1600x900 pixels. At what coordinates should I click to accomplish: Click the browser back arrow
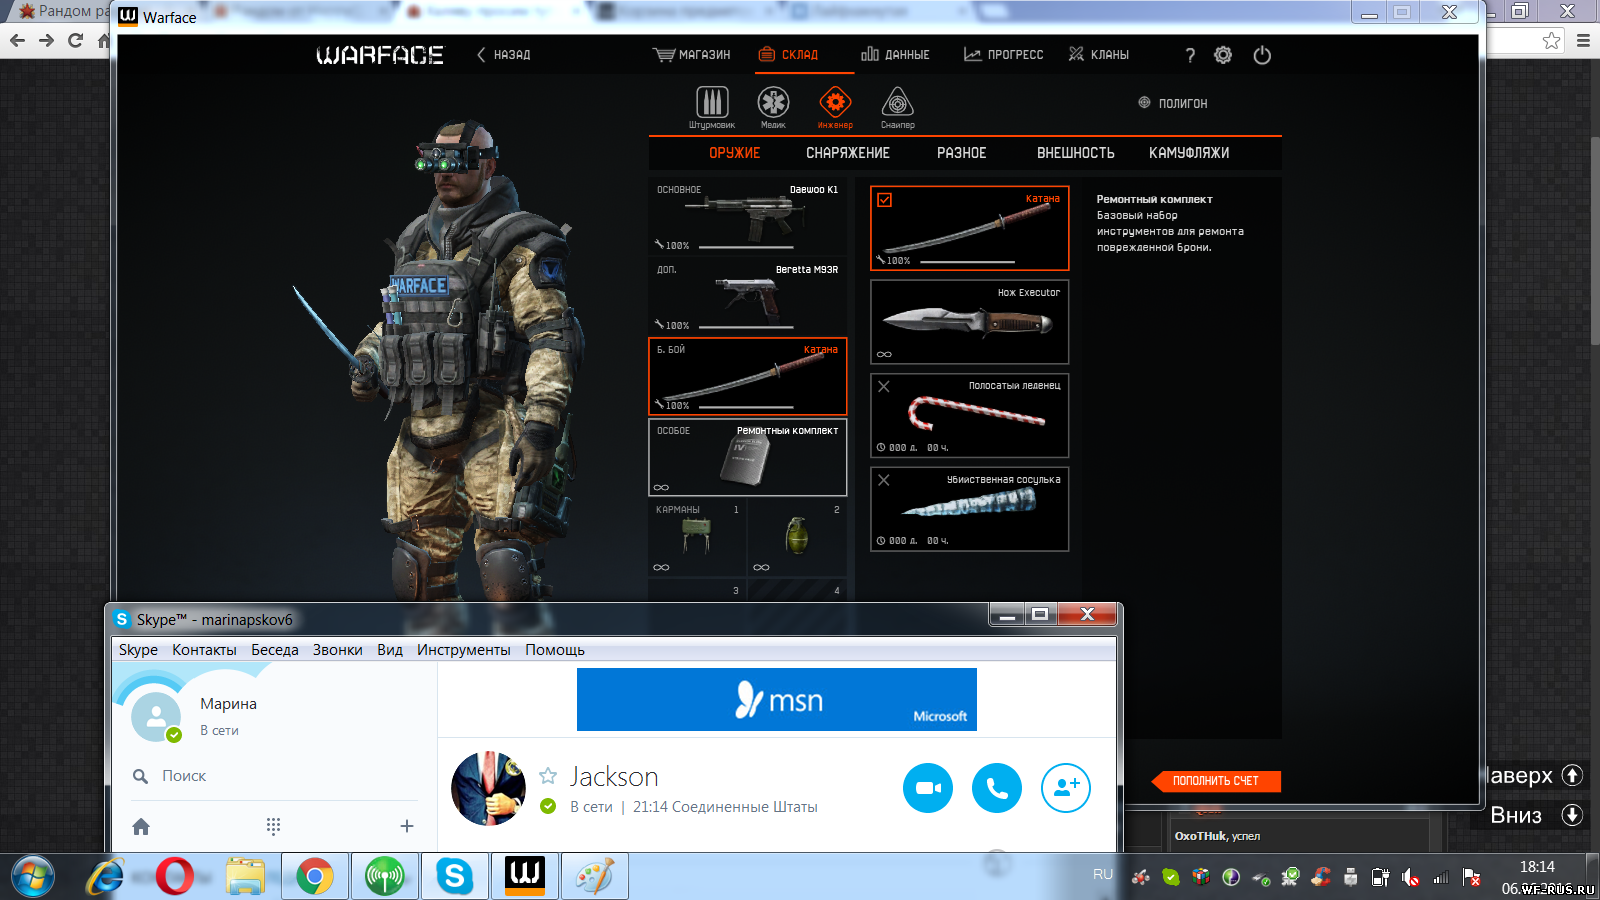pos(17,41)
